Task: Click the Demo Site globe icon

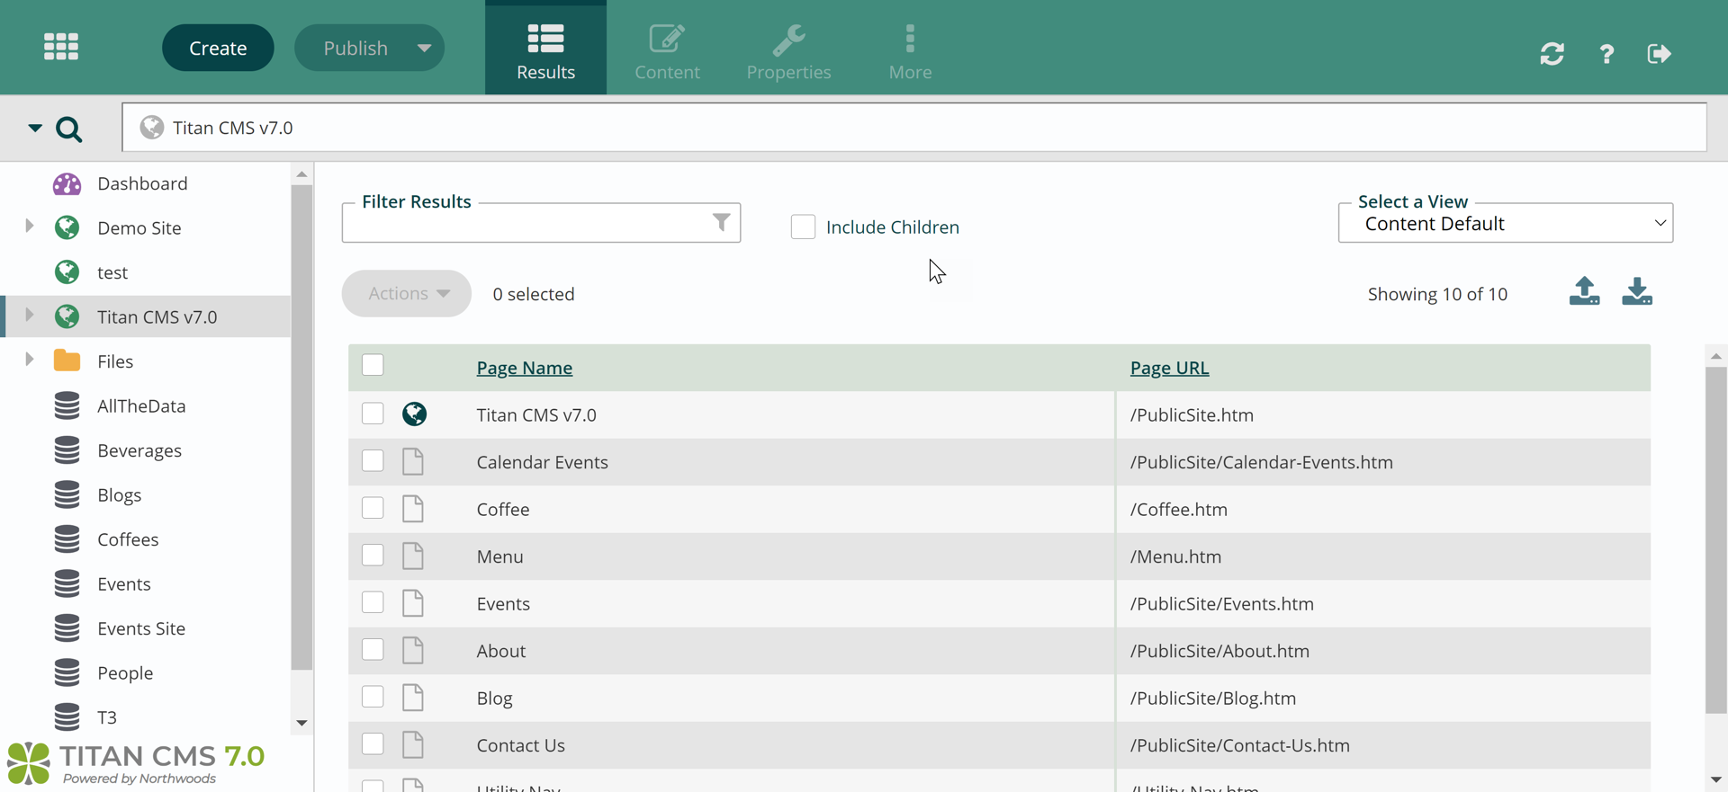Action: 67,228
